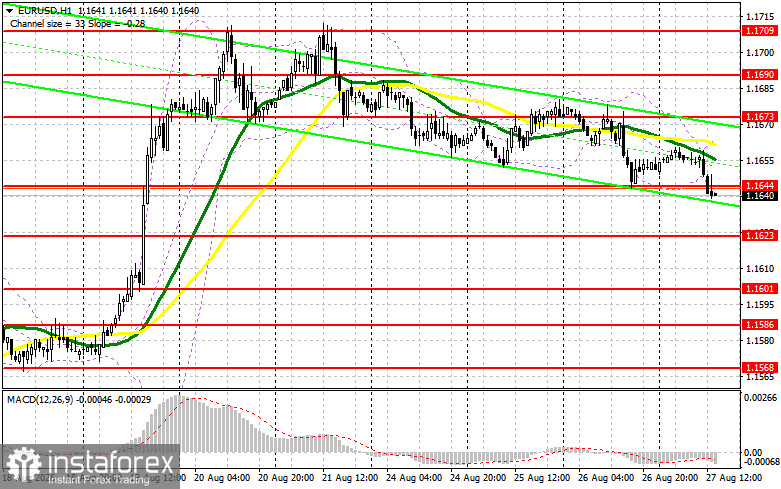Click the 1.1610 price scale value
Viewport: 781px width, 489px height.
(x=760, y=269)
